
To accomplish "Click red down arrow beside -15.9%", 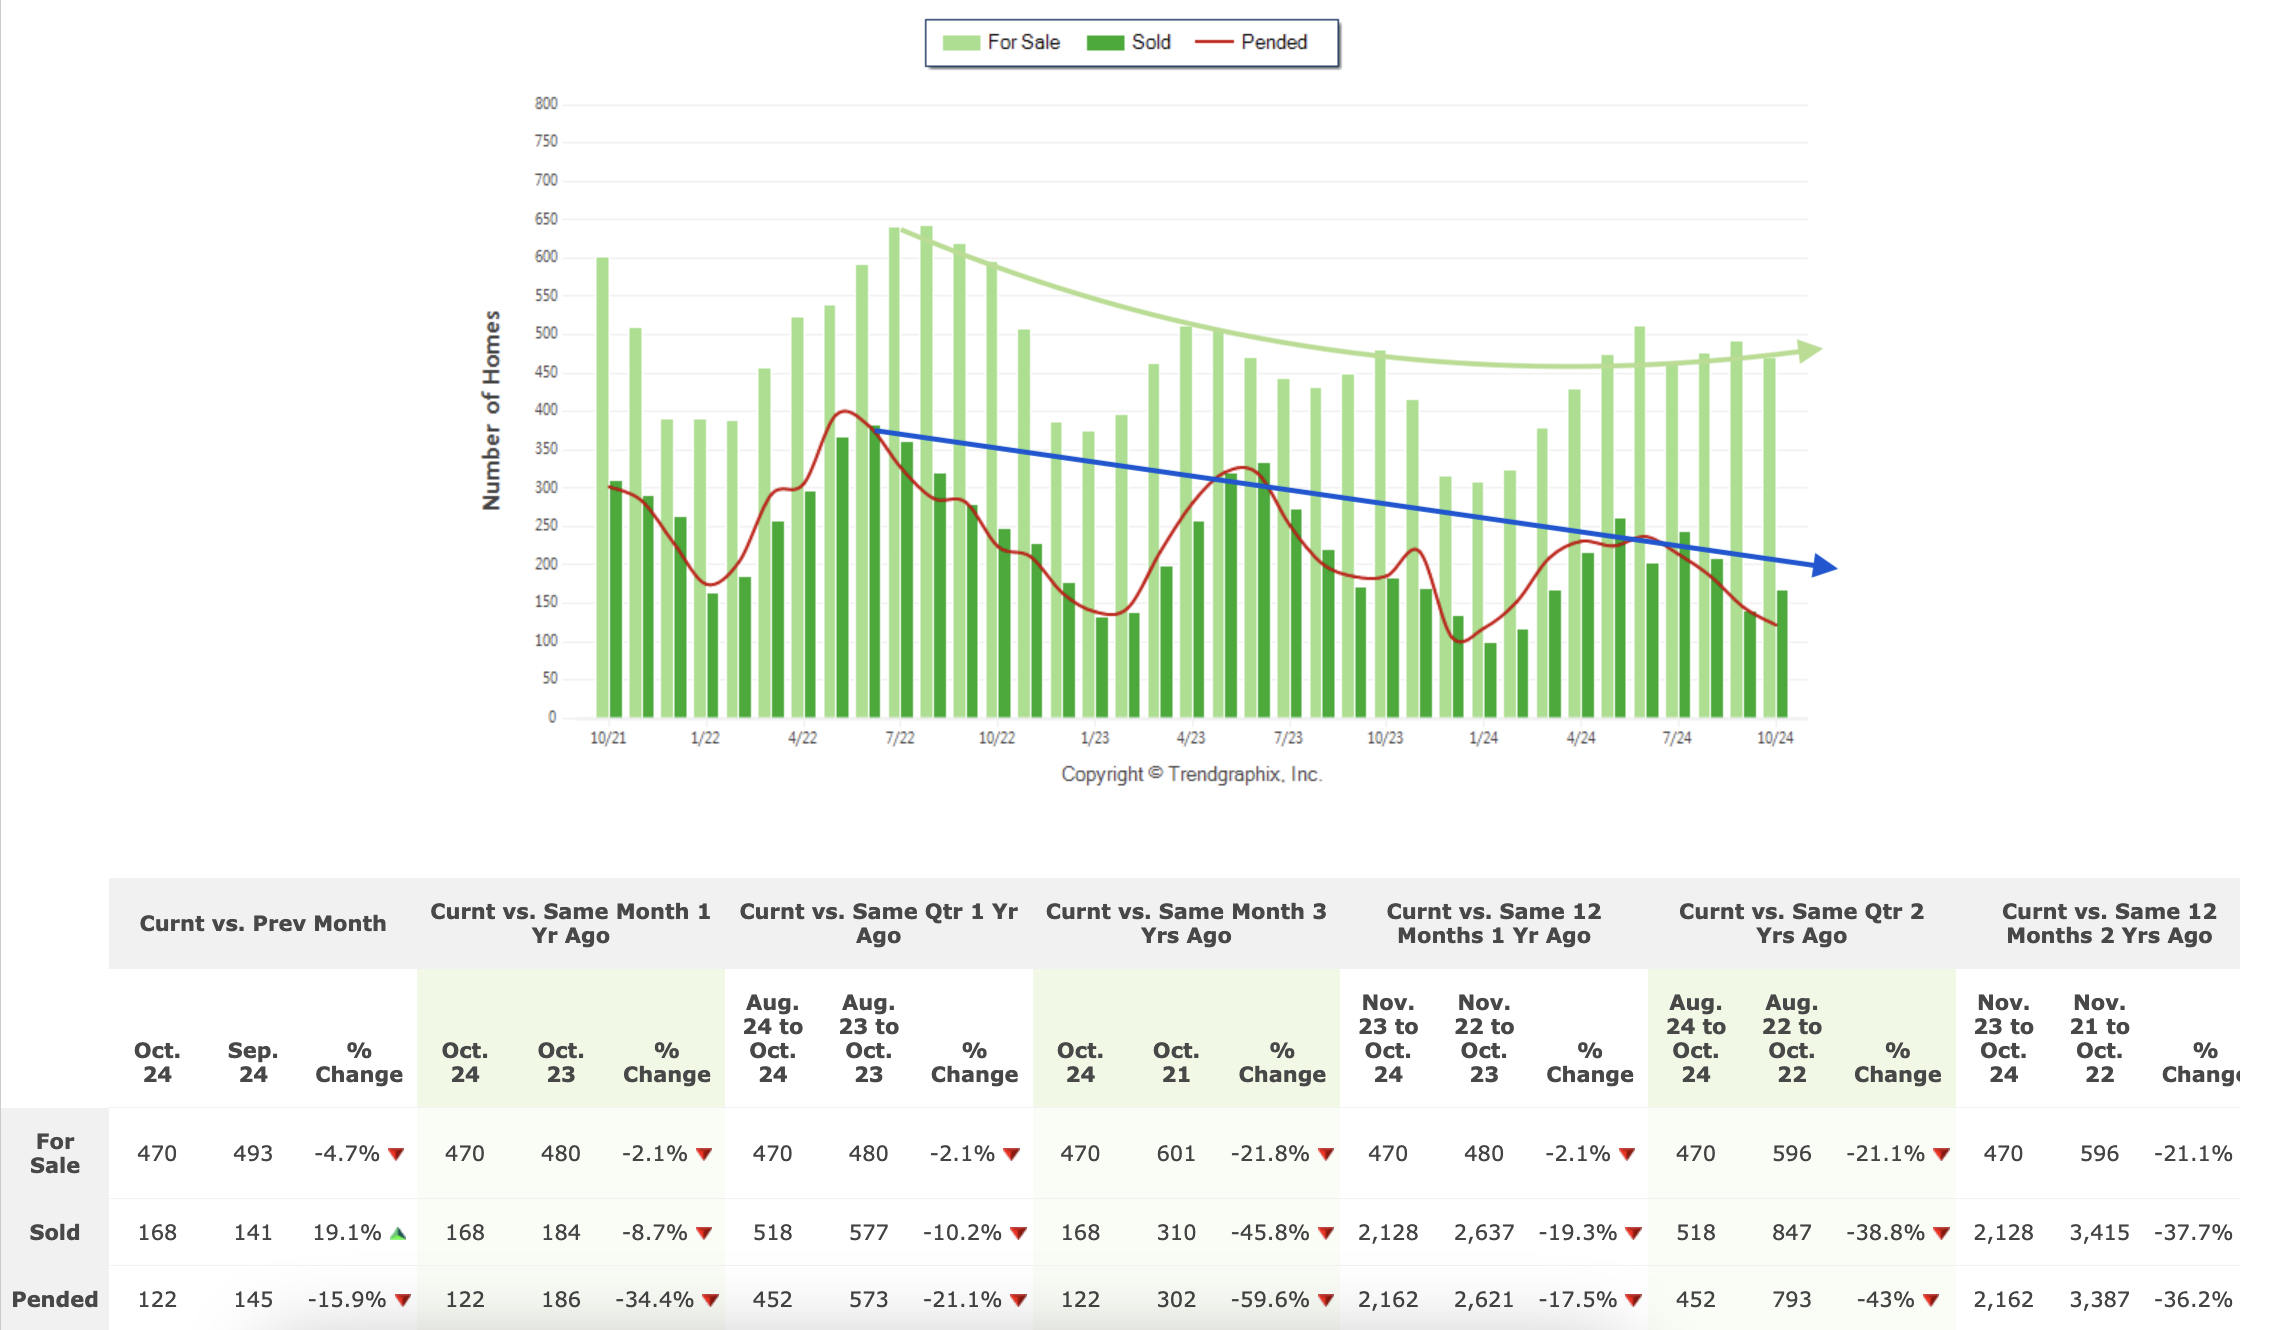I will point(403,1300).
